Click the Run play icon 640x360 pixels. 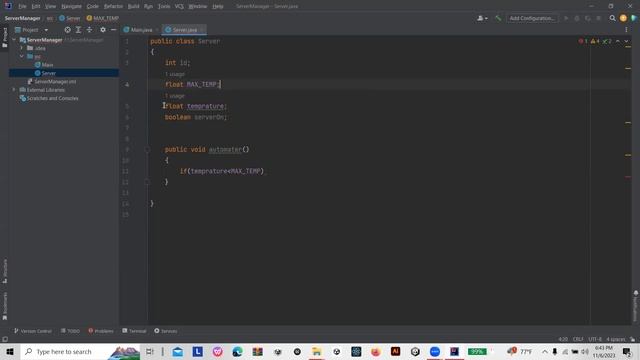click(566, 18)
